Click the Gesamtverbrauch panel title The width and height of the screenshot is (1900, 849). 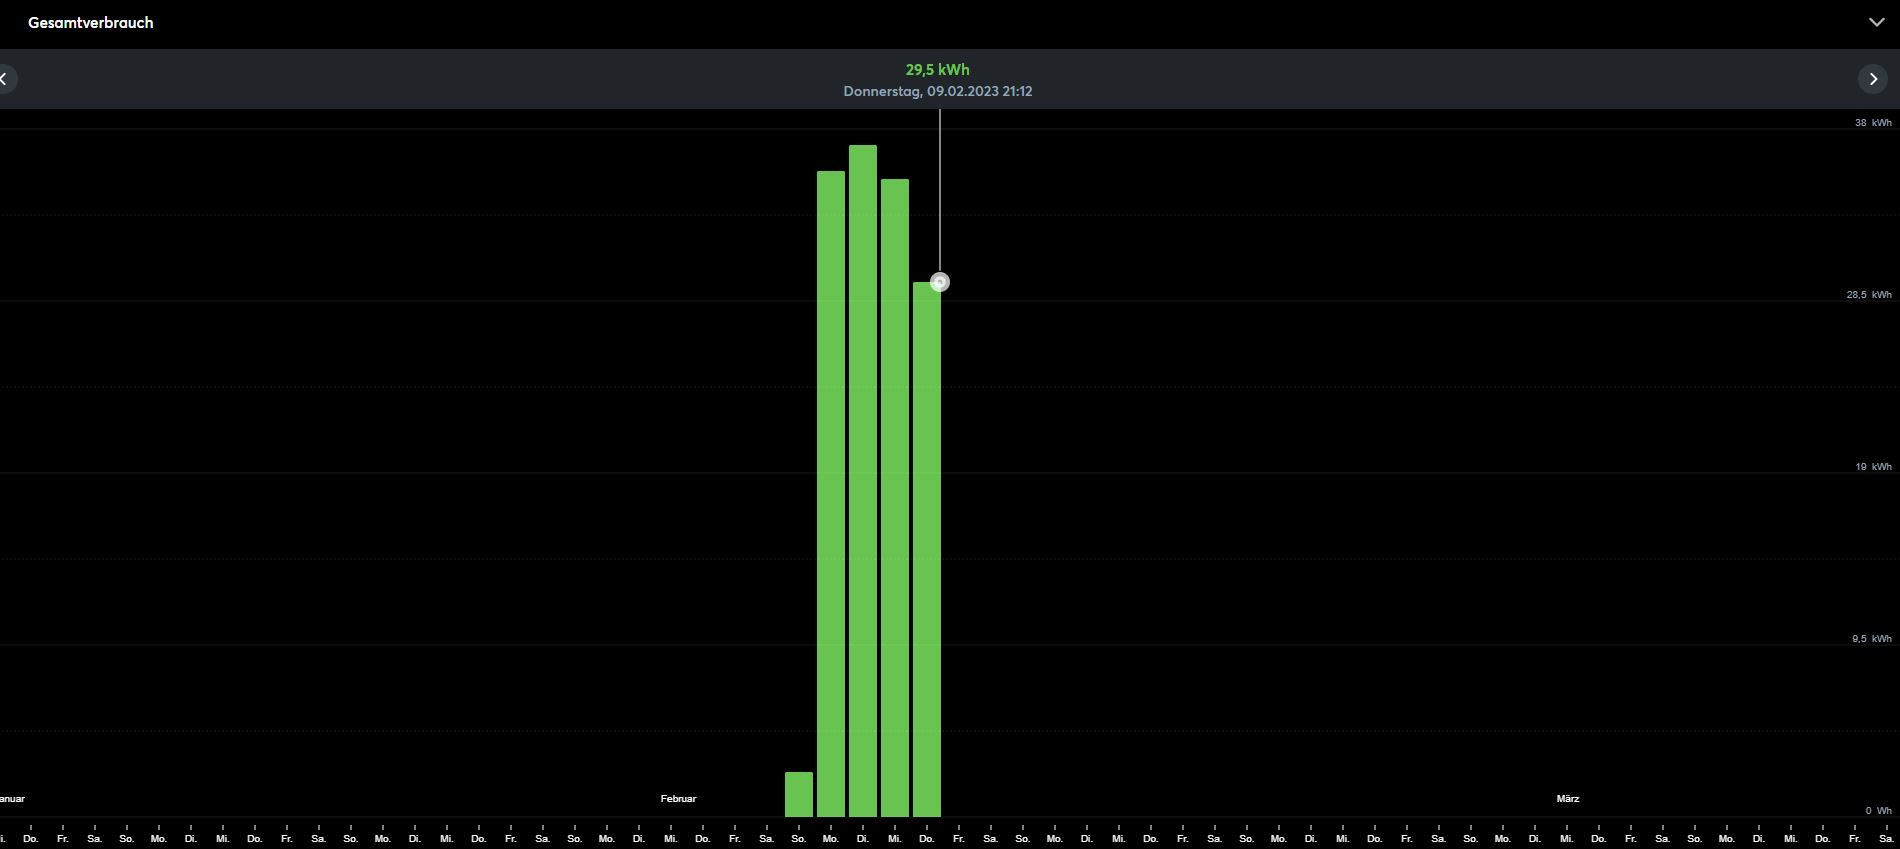click(91, 23)
